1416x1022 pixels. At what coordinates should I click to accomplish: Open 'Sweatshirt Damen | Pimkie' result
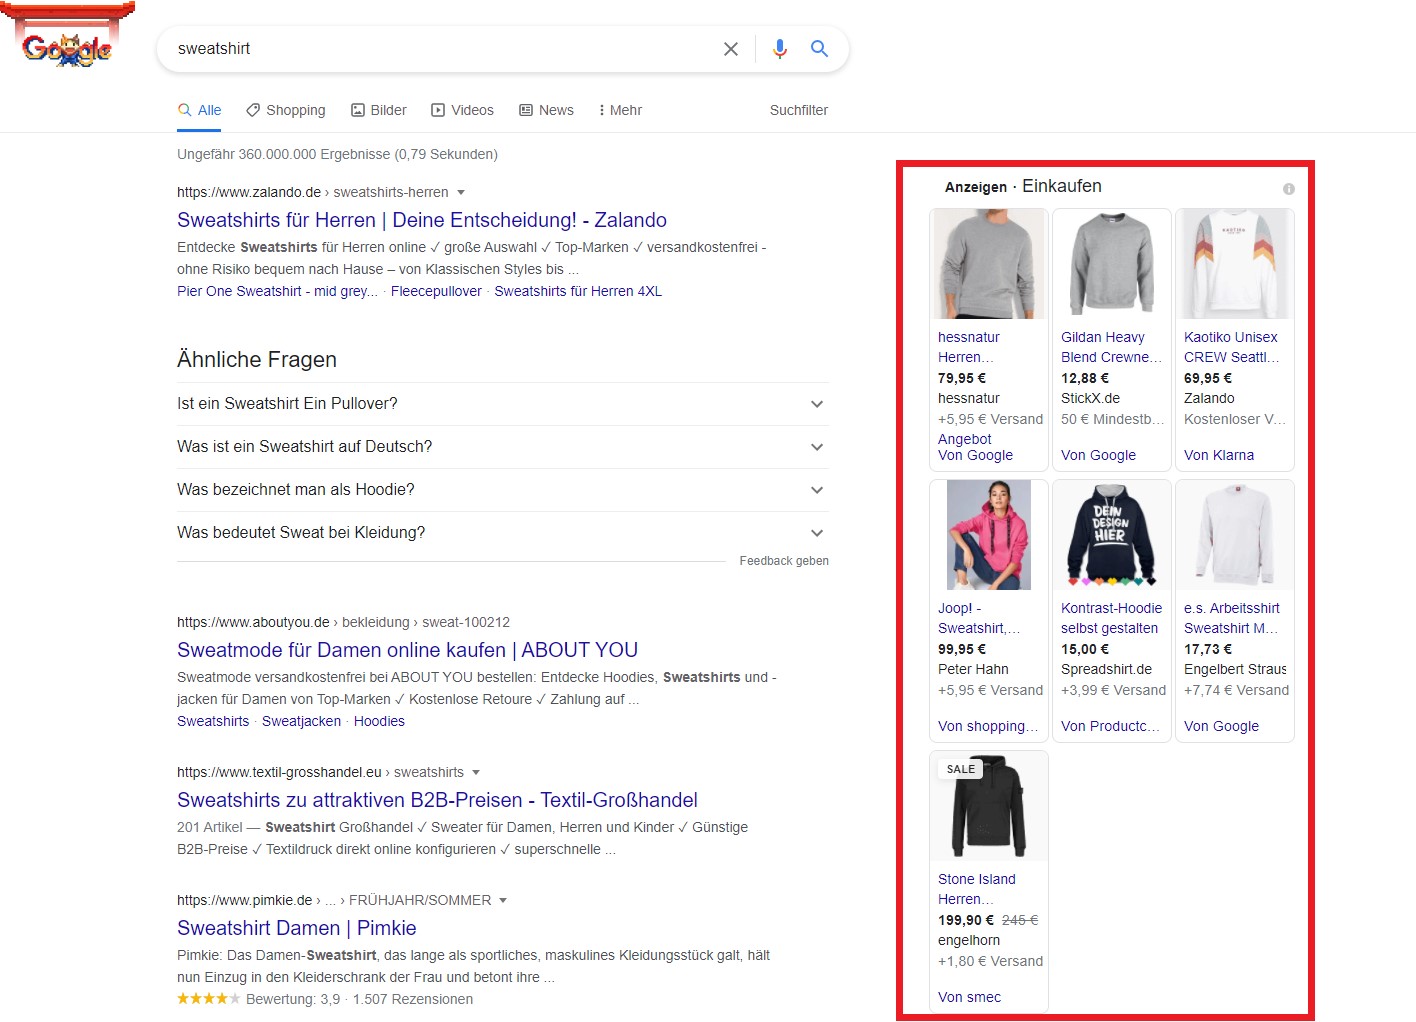pos(297,928)
